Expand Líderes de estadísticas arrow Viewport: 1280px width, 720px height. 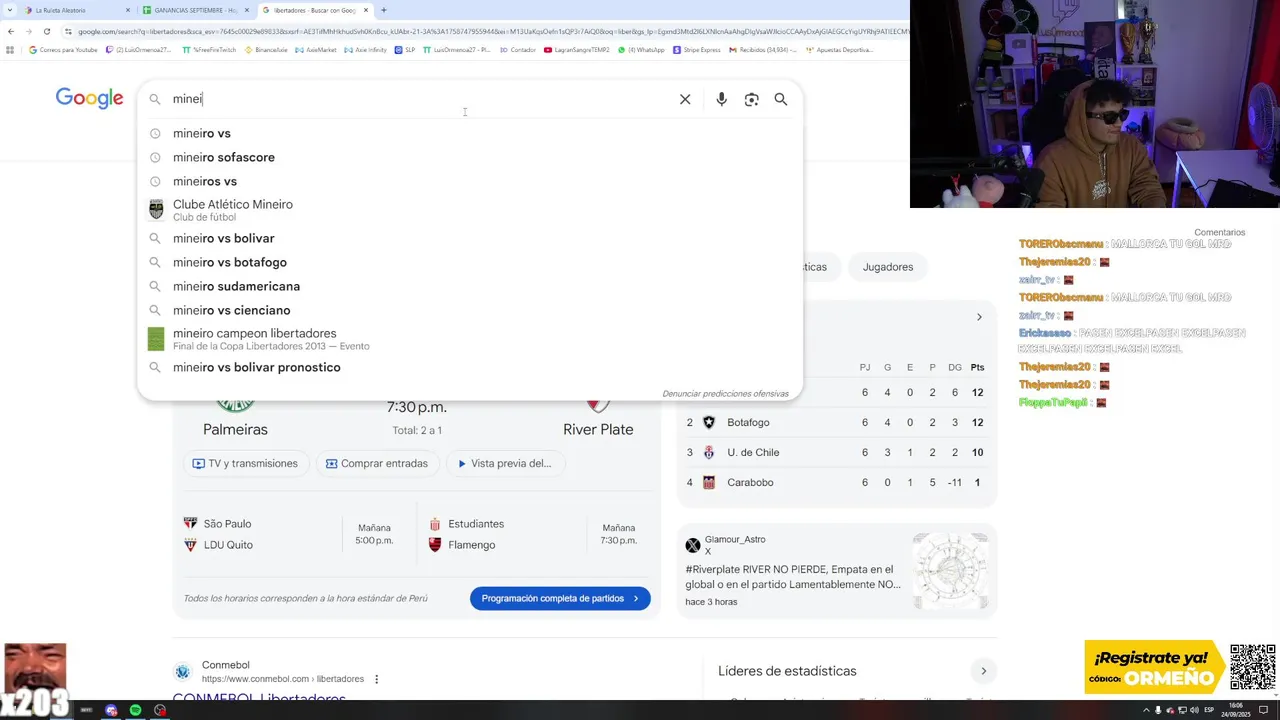[983, 671]
